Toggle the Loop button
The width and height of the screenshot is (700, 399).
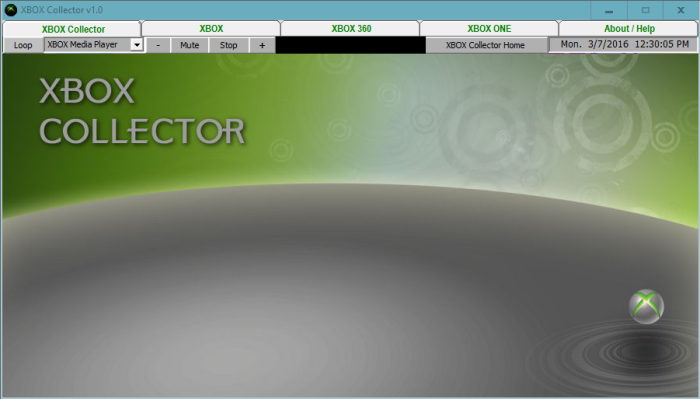click(23, 45)
